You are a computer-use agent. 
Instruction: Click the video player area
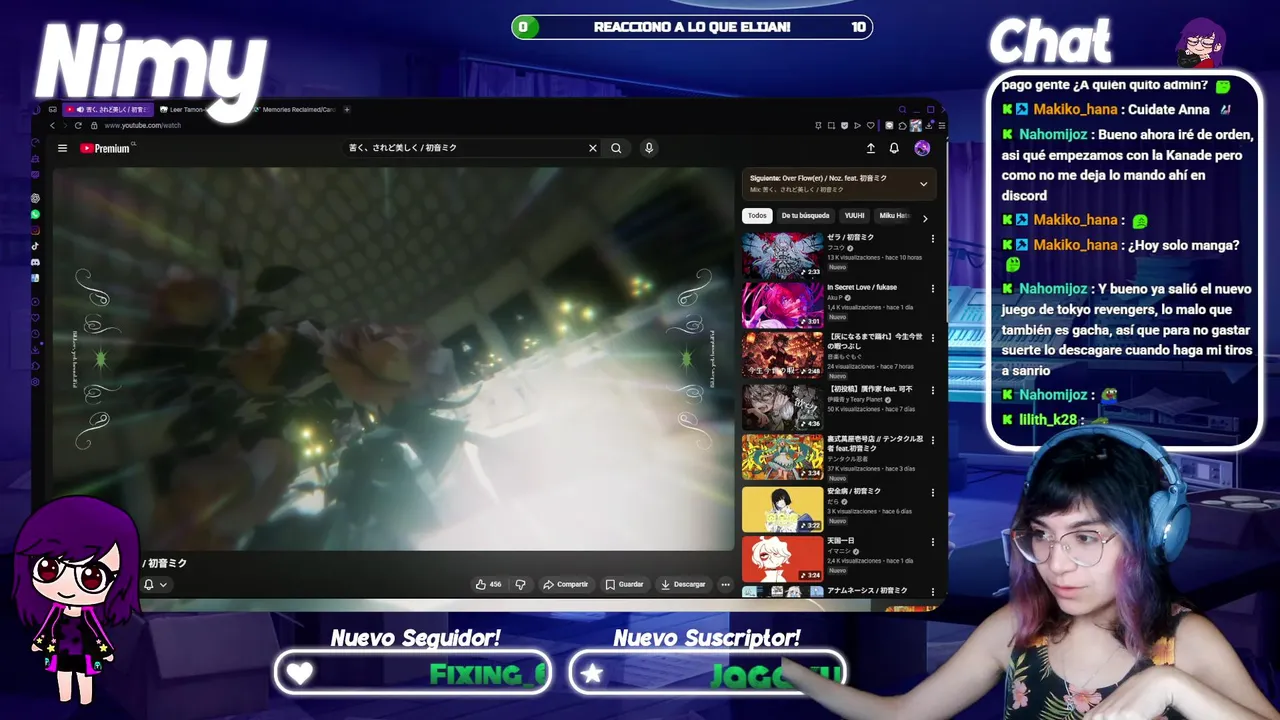click(x=393, y=358)
